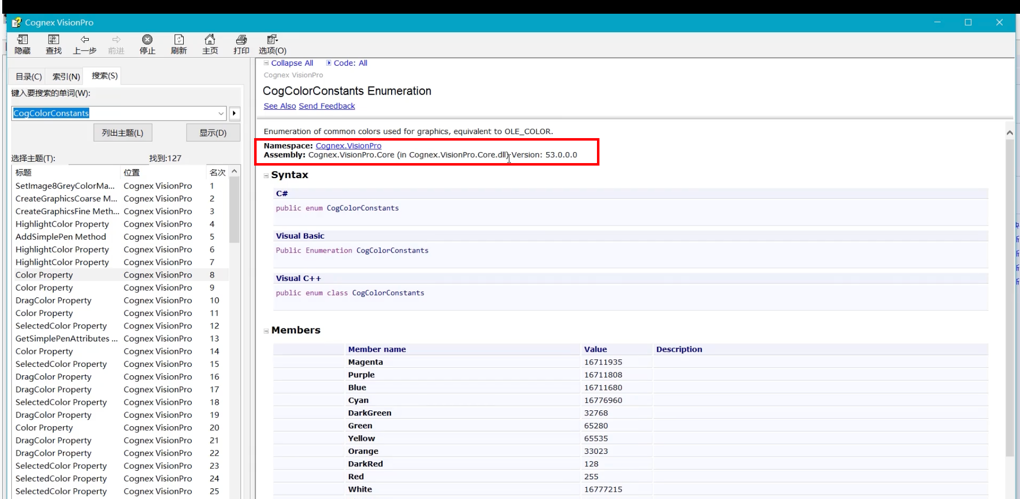Click DarkGreen member name cell
This screenshot has width=1020, height=499.
(x=463, y=412)
